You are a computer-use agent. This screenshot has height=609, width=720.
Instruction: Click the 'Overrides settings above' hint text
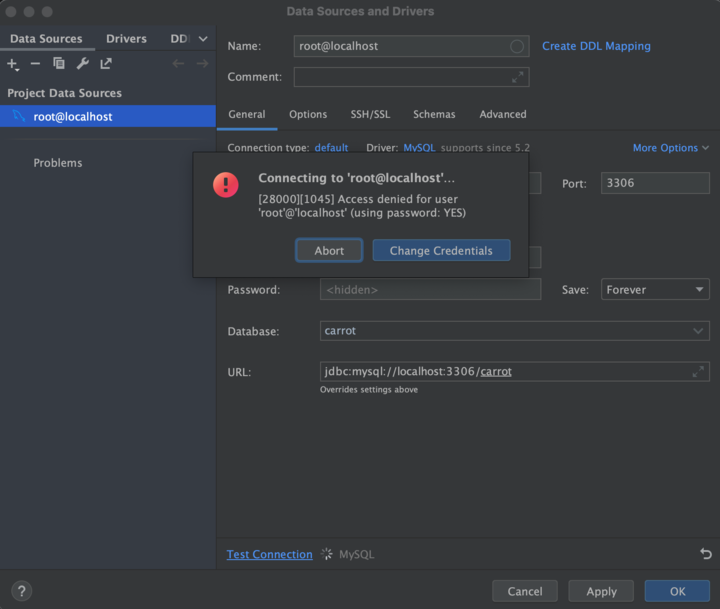click(369, 389)
